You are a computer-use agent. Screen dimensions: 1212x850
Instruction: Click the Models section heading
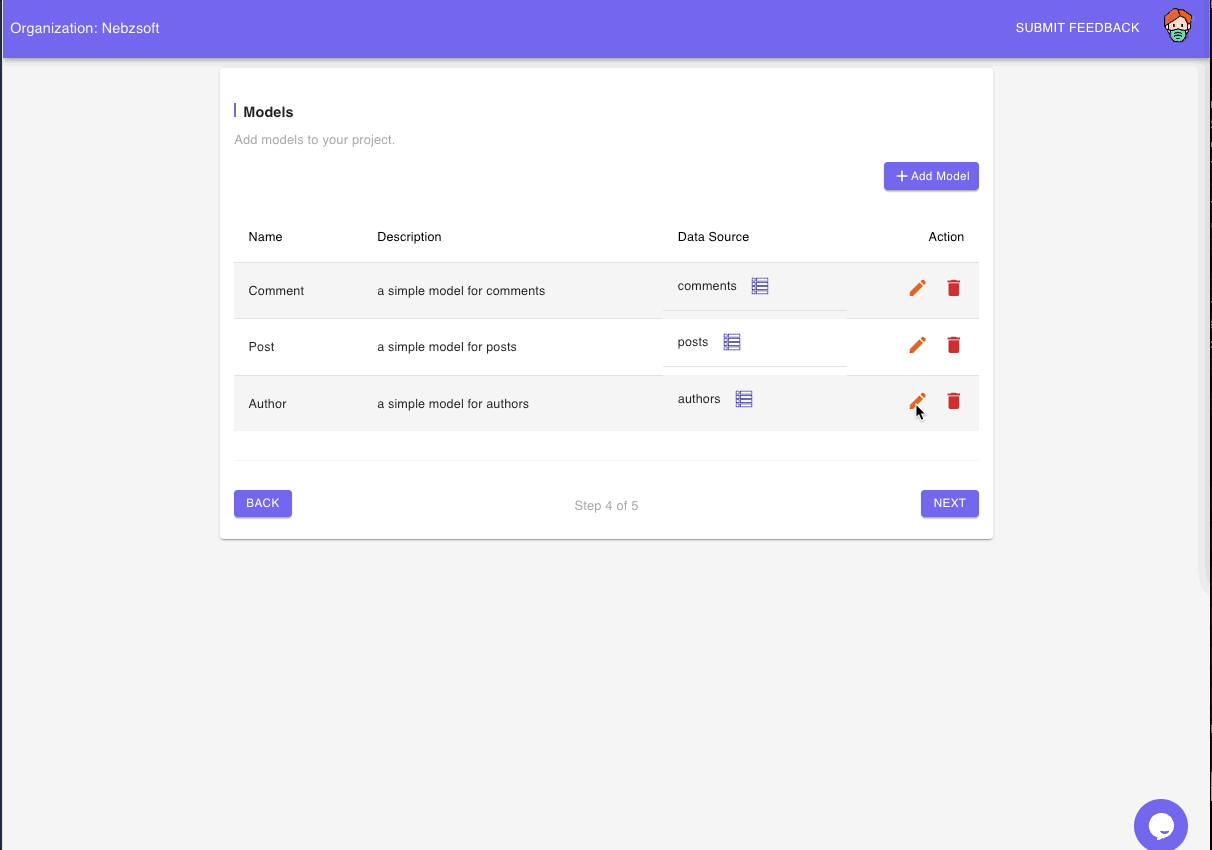[268, 112]
